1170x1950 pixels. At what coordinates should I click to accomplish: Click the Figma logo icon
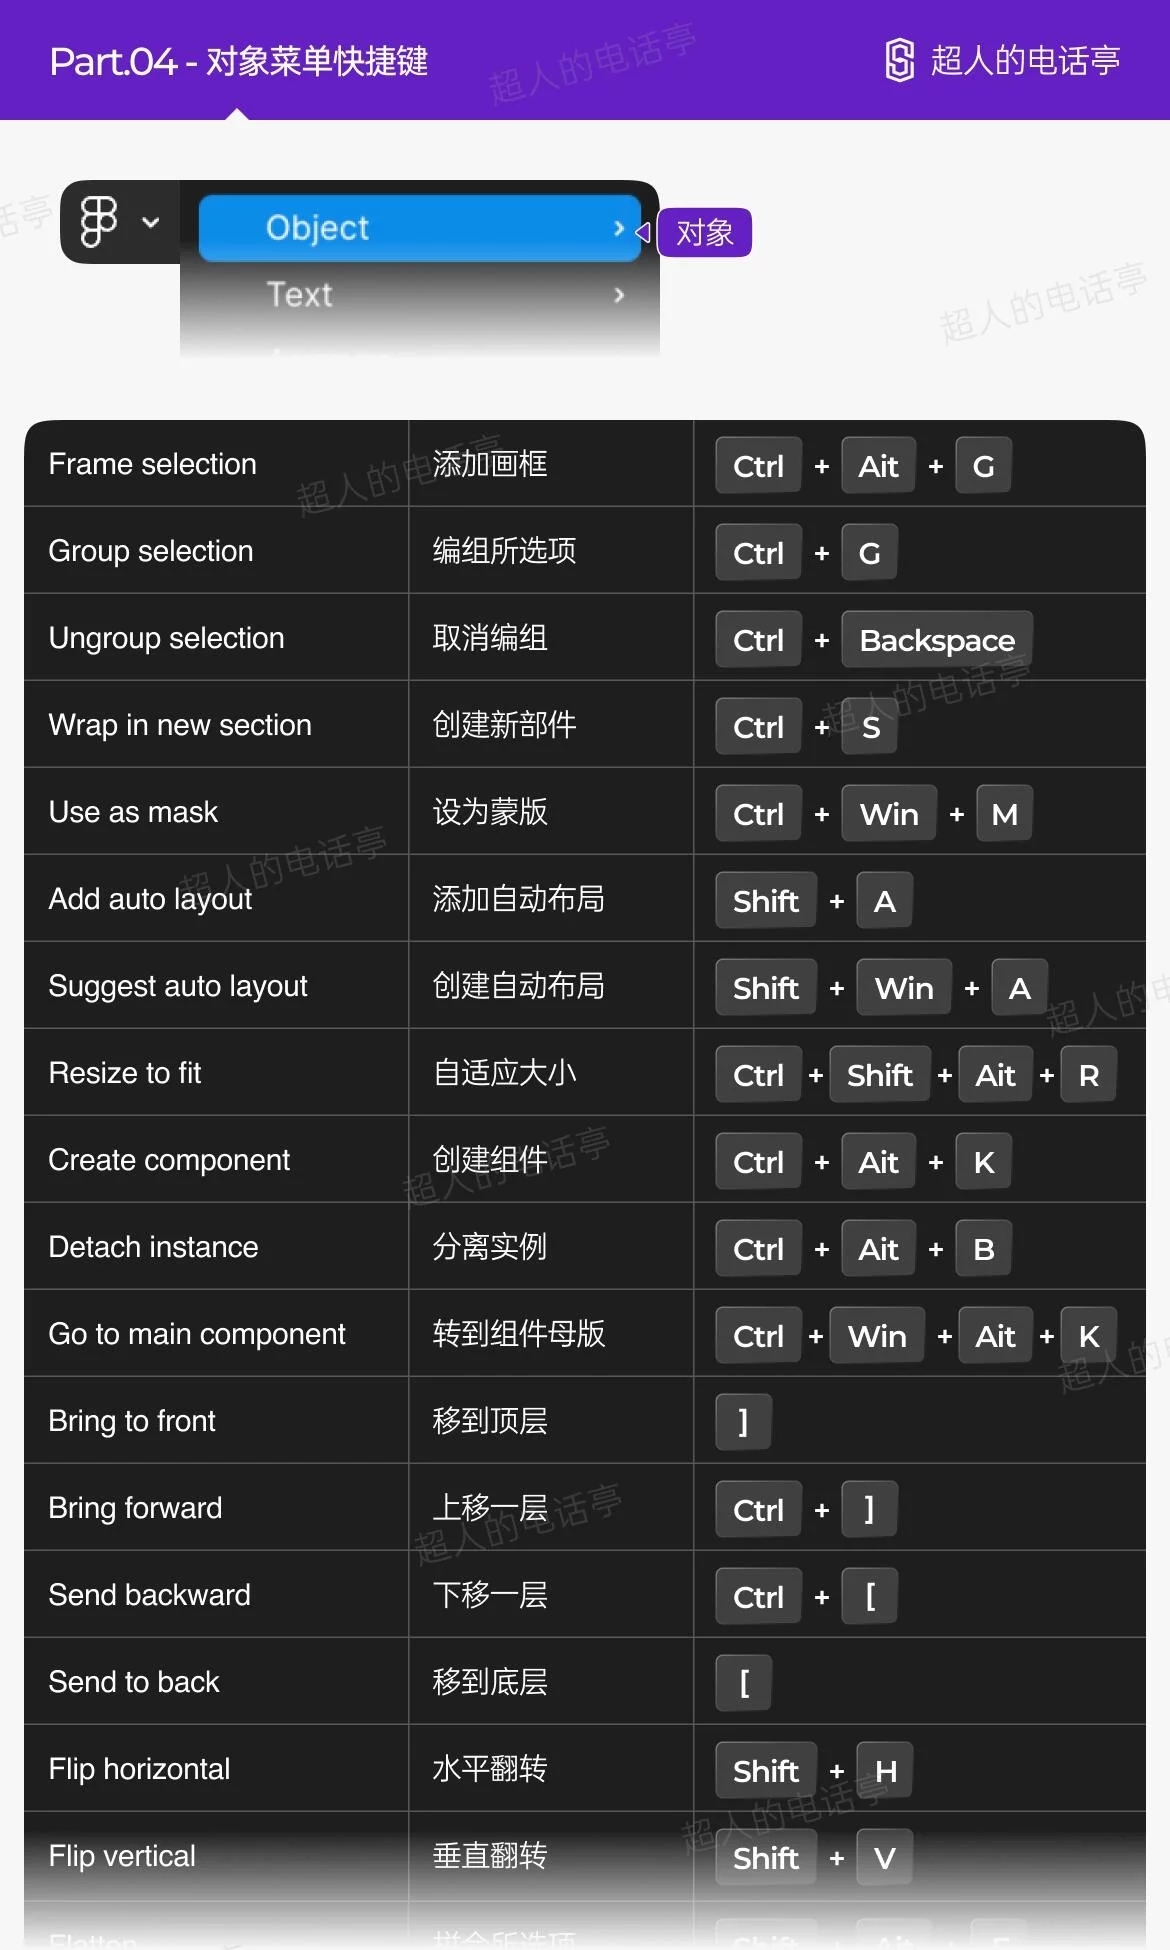click(x=98, y=221)
